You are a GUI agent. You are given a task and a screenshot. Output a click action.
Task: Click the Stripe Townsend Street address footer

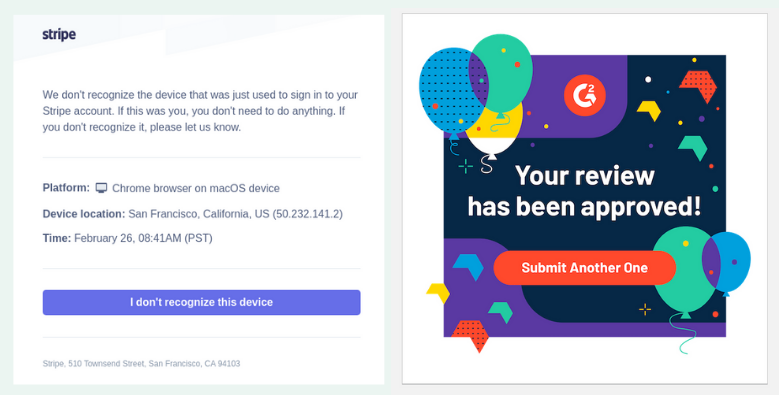(x=142, y=364)
